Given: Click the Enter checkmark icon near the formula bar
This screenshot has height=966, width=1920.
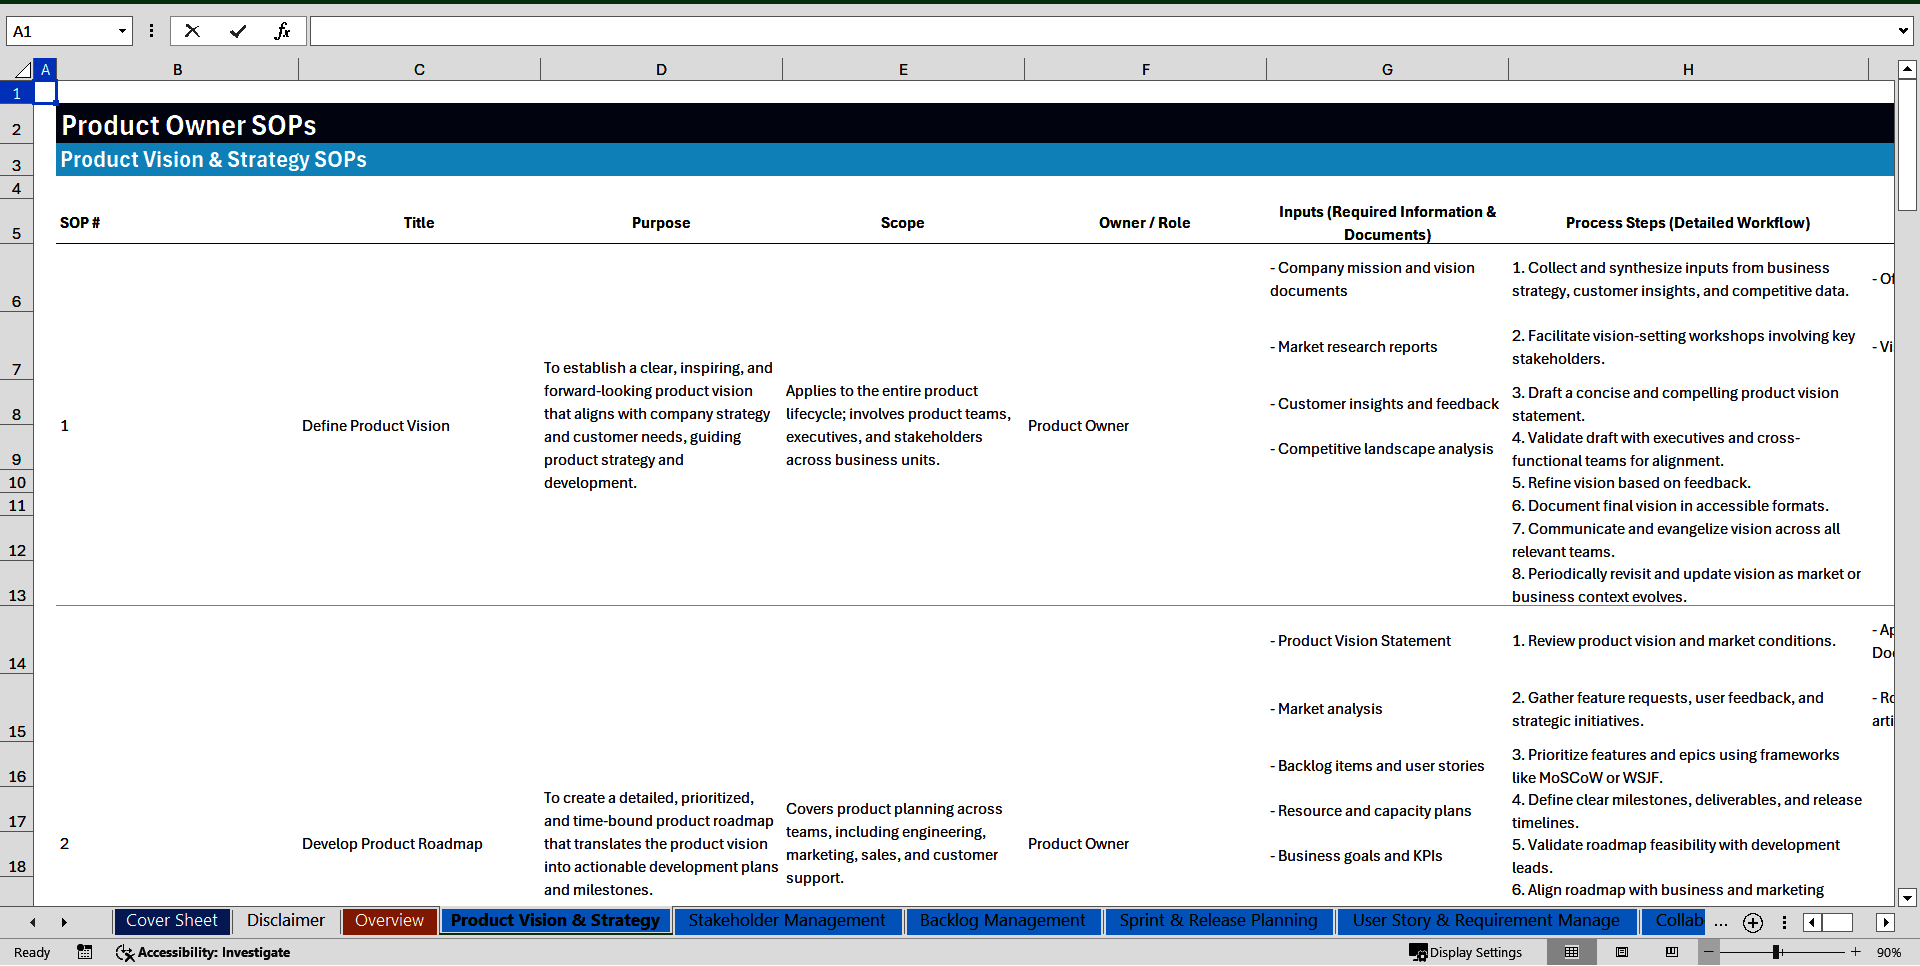Looking at the screenshot, I should [238, 31].
